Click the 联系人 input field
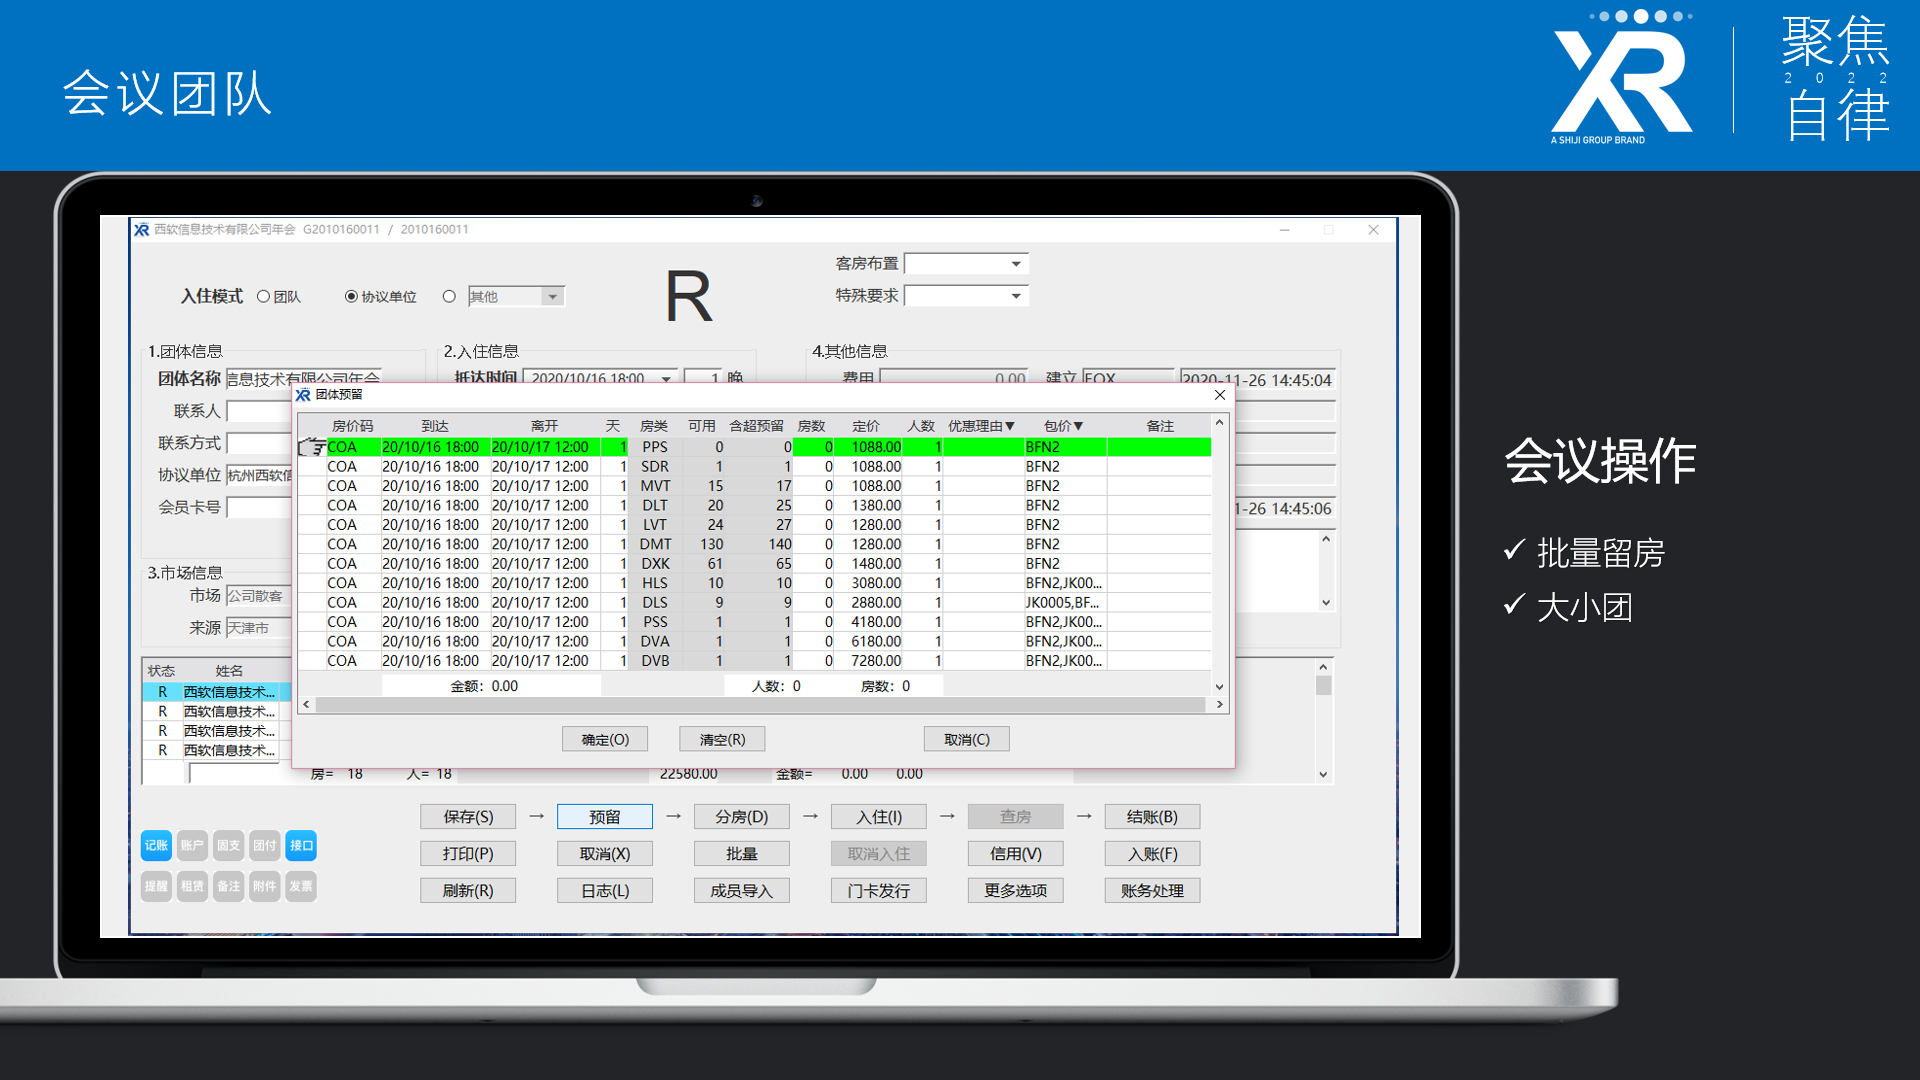 259,411
